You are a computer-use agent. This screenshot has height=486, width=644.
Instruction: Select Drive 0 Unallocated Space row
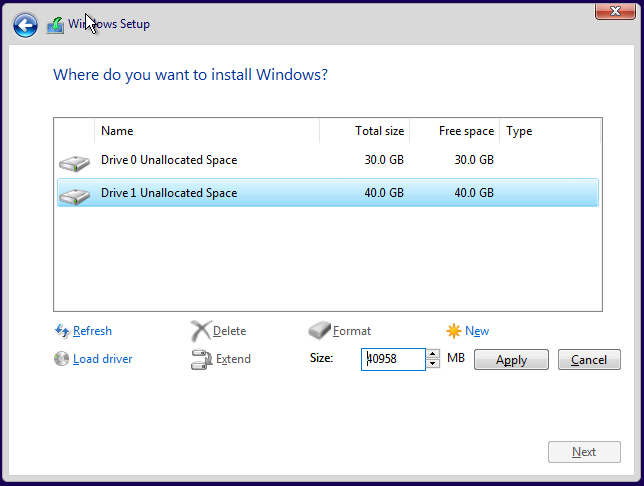[x=328, y=160]
